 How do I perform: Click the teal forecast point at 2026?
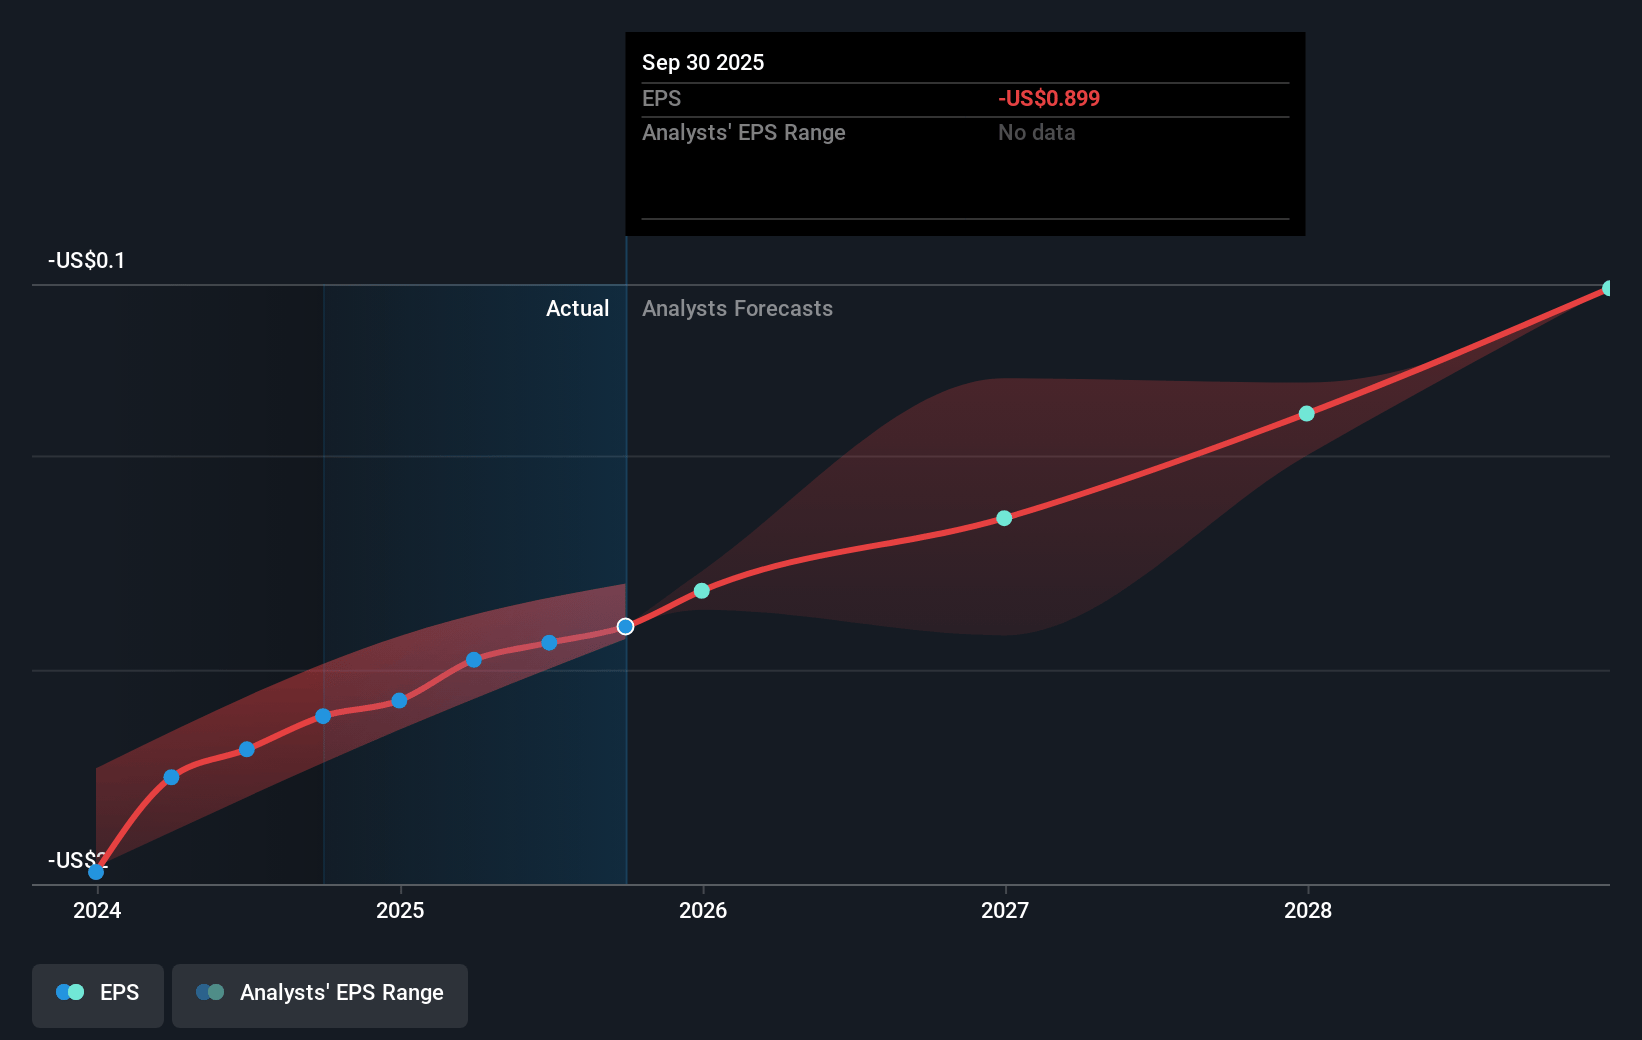[702, 591]
